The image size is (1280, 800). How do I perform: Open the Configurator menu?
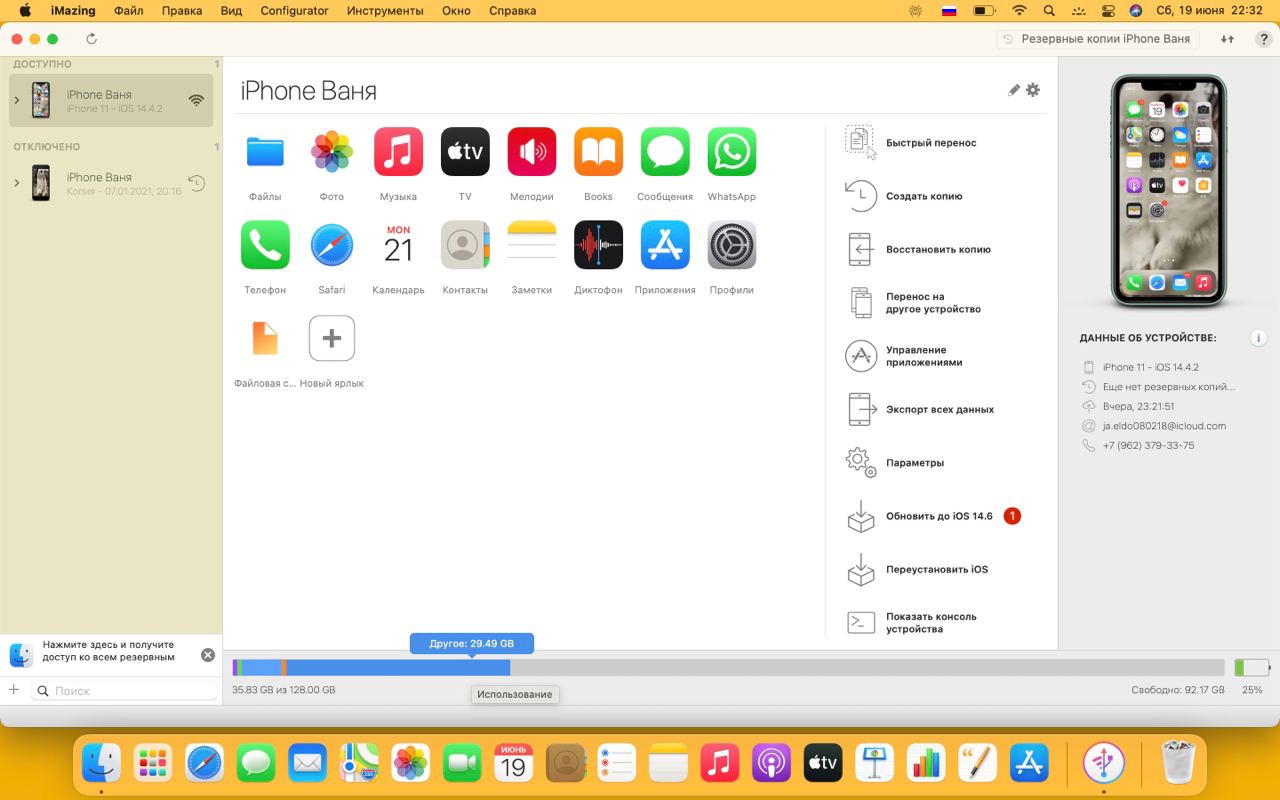294,10
